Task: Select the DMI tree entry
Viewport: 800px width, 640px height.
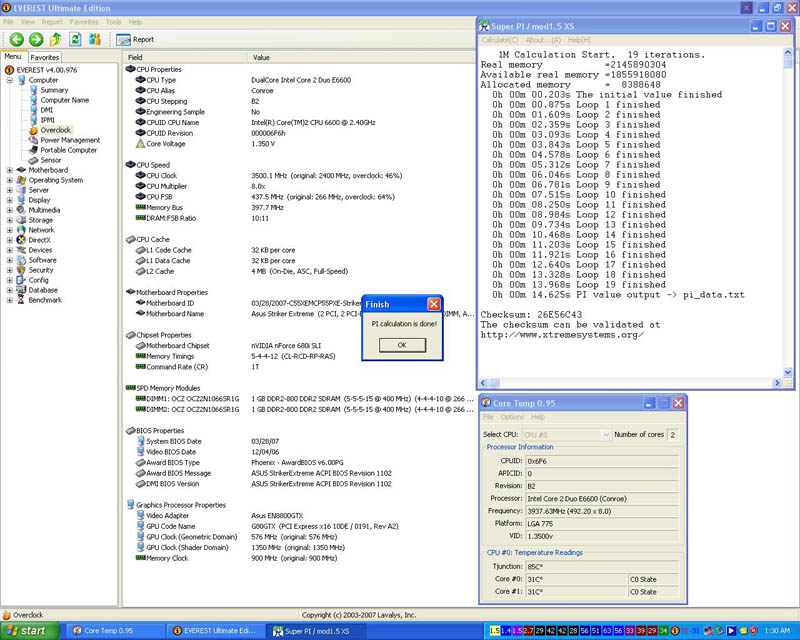Action: click(46, 110)
